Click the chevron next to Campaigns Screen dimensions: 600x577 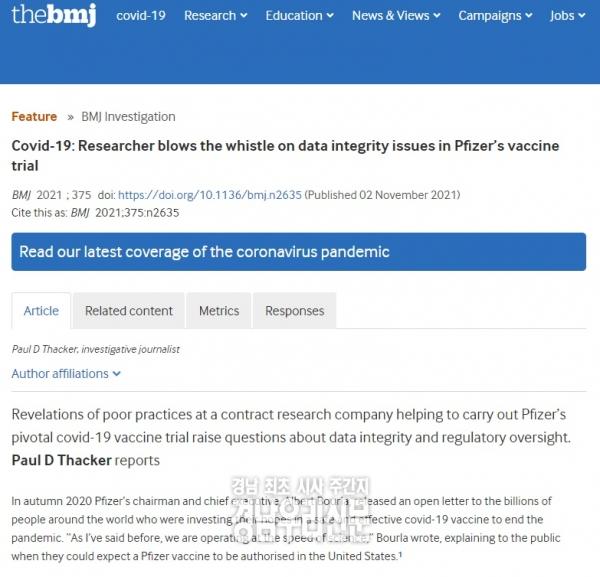528,16
